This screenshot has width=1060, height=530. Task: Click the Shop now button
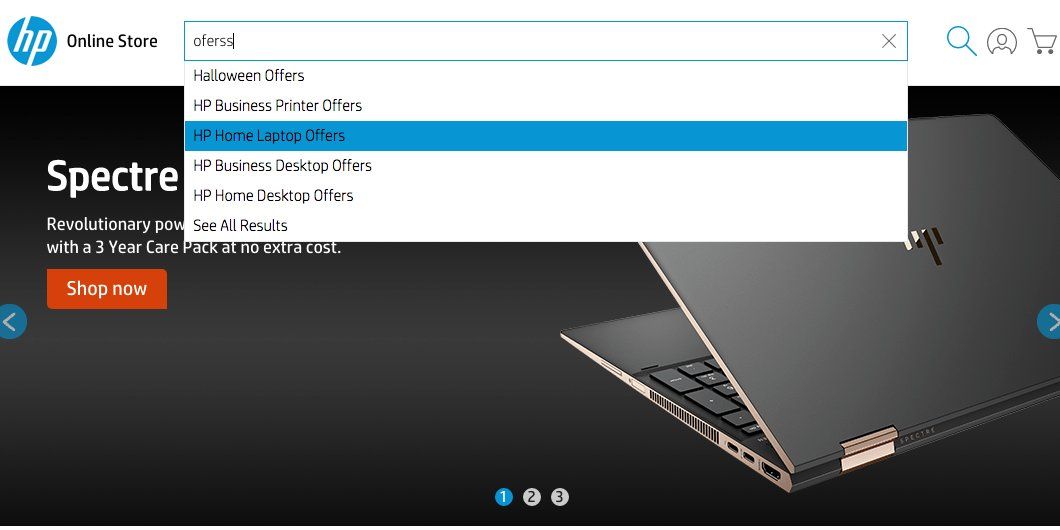(107, 289)
